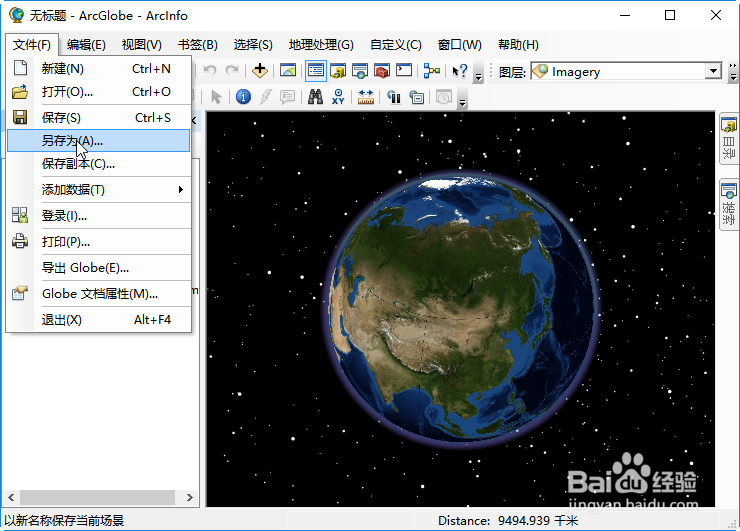Choose 新建(N) from the File menu
This screenshot has height=531, width=740.
click(99, 69)
